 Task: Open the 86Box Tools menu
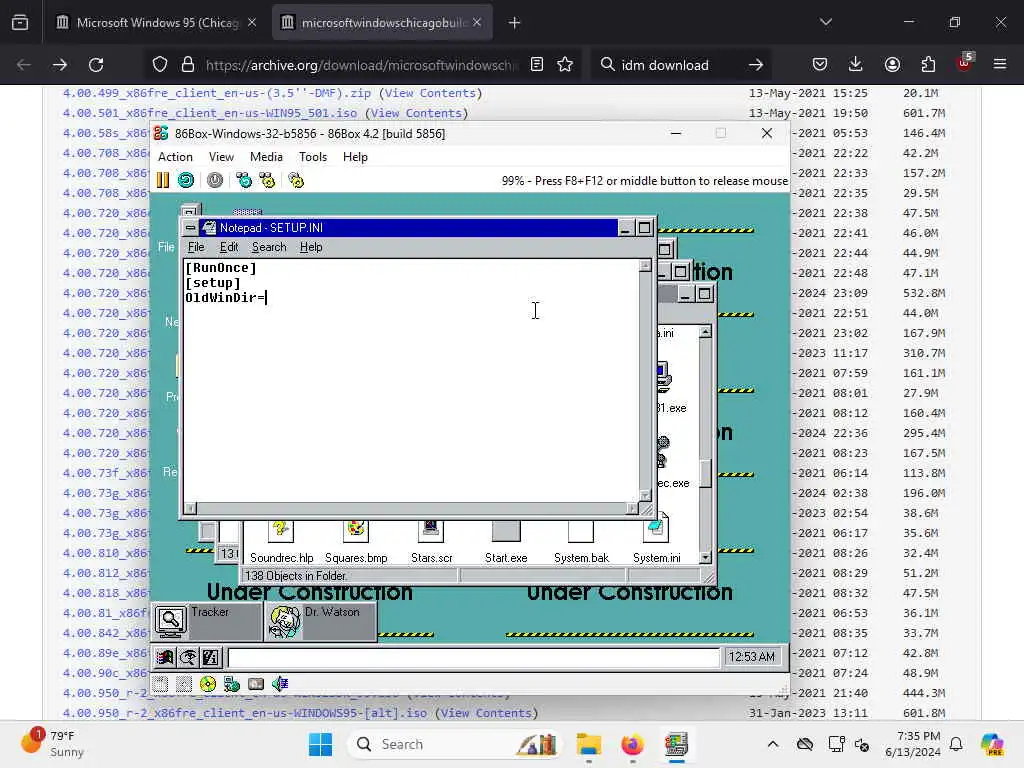tap(313, 157)
